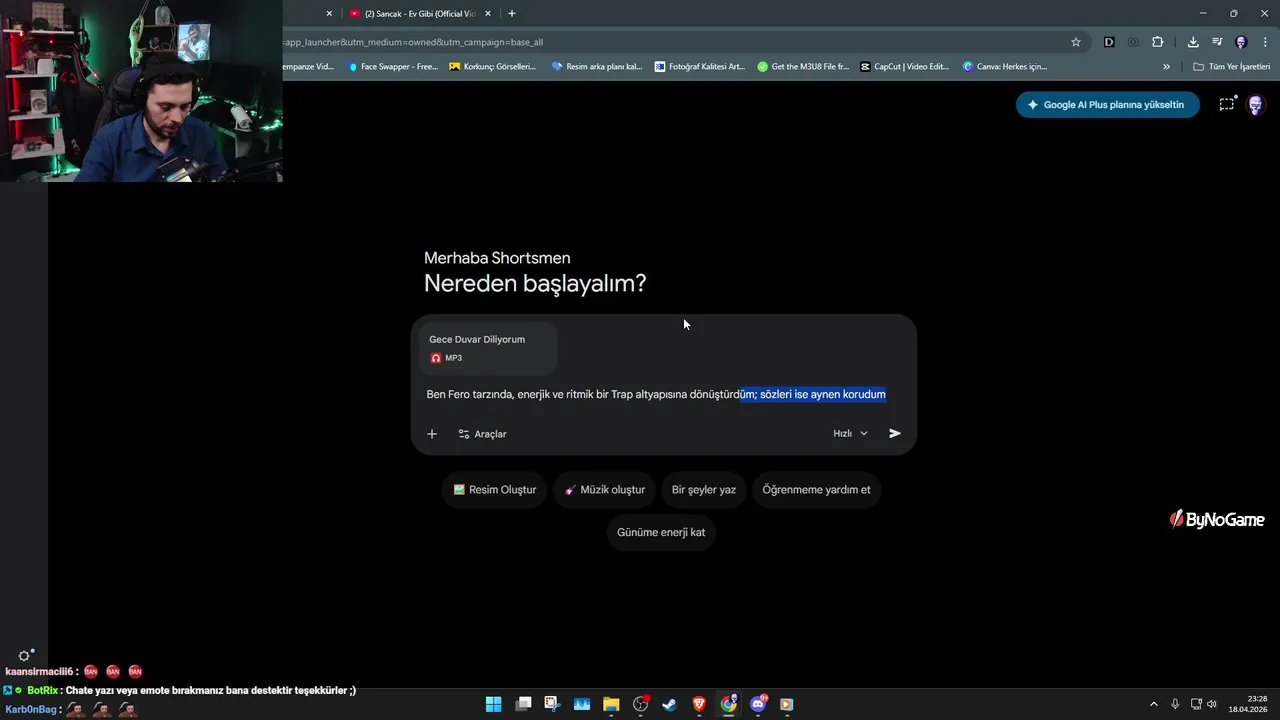The height and width of the screenshot is (720, 1280).
Task: Close the first browser tab
Action: (329, 14)
